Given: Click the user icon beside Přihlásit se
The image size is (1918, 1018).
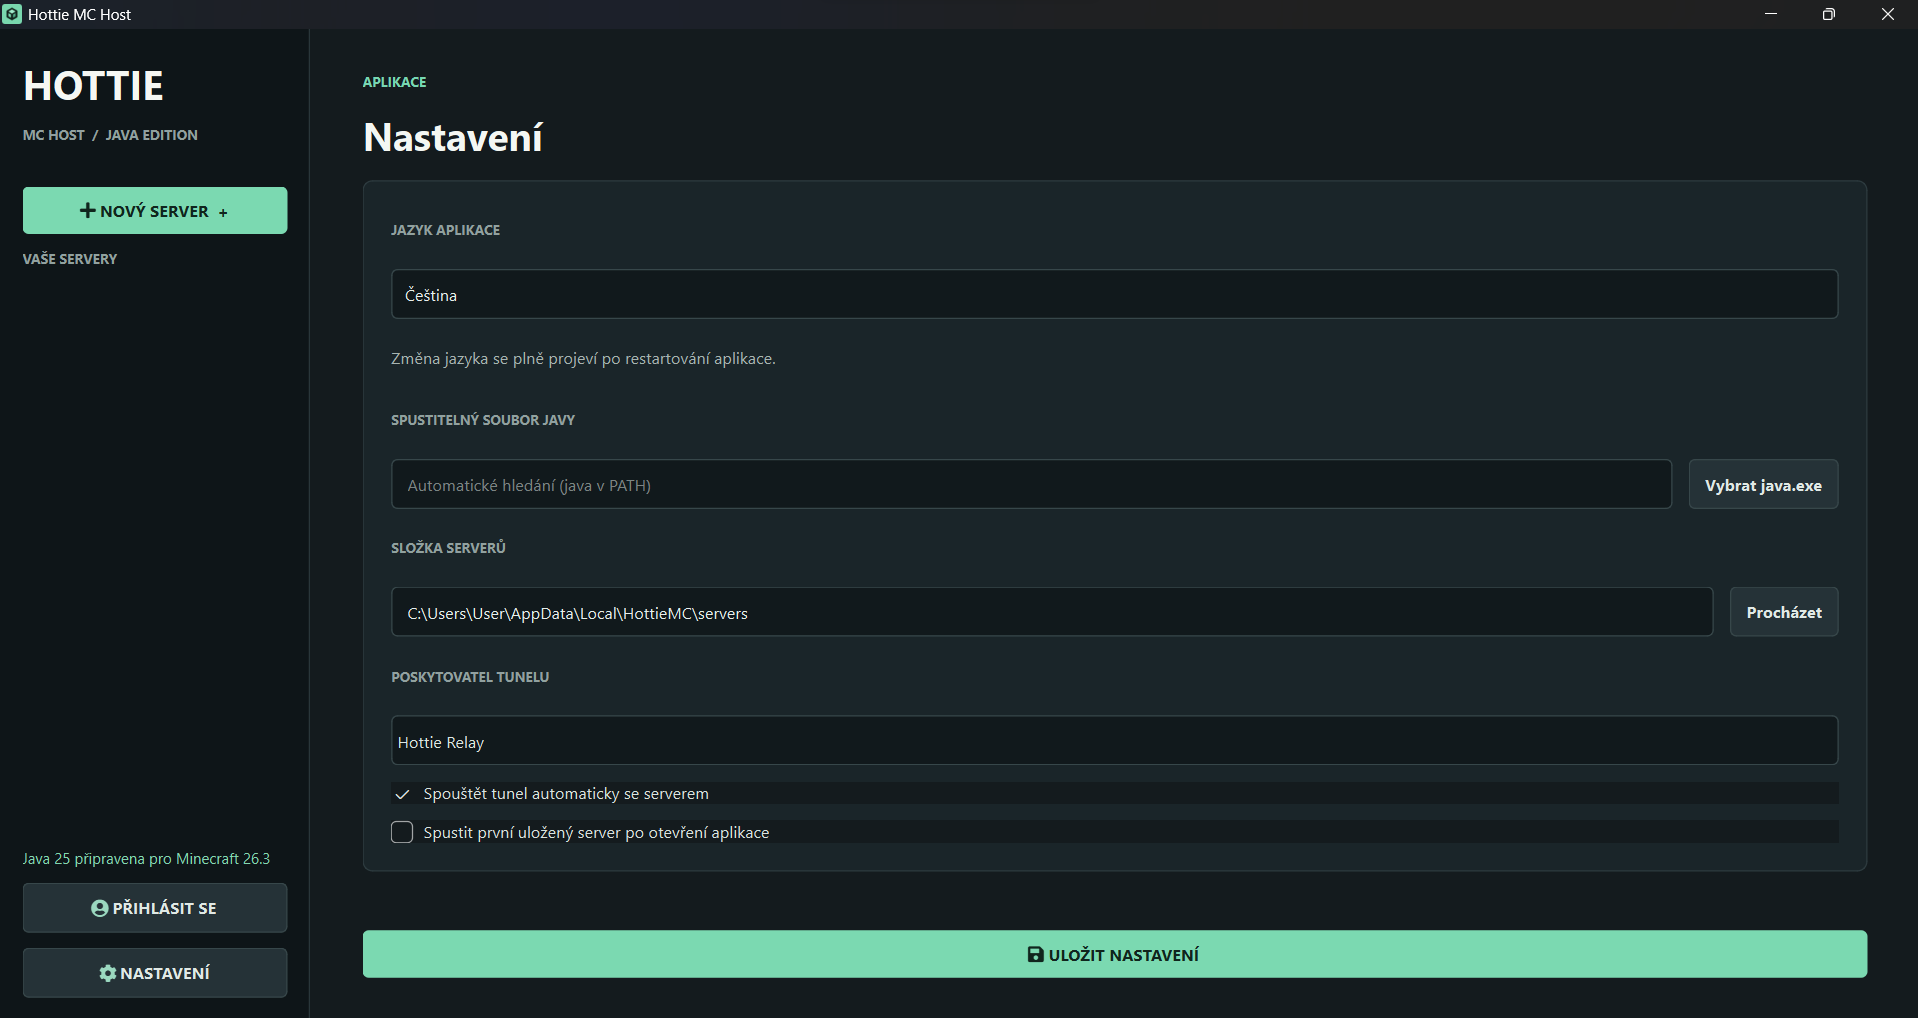Looking at the screenshot, I should [x=100, y=908].
